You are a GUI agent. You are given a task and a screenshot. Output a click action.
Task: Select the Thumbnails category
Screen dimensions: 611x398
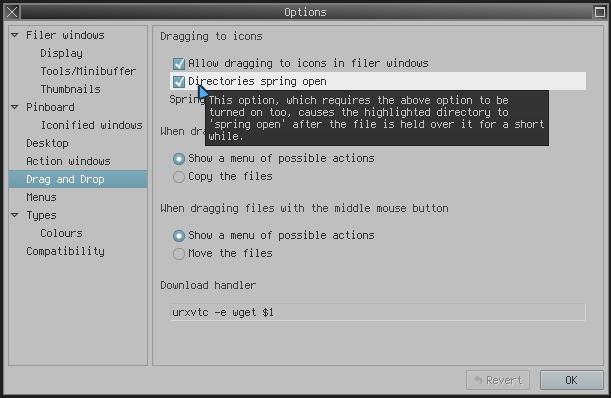[x=71, y=89]
